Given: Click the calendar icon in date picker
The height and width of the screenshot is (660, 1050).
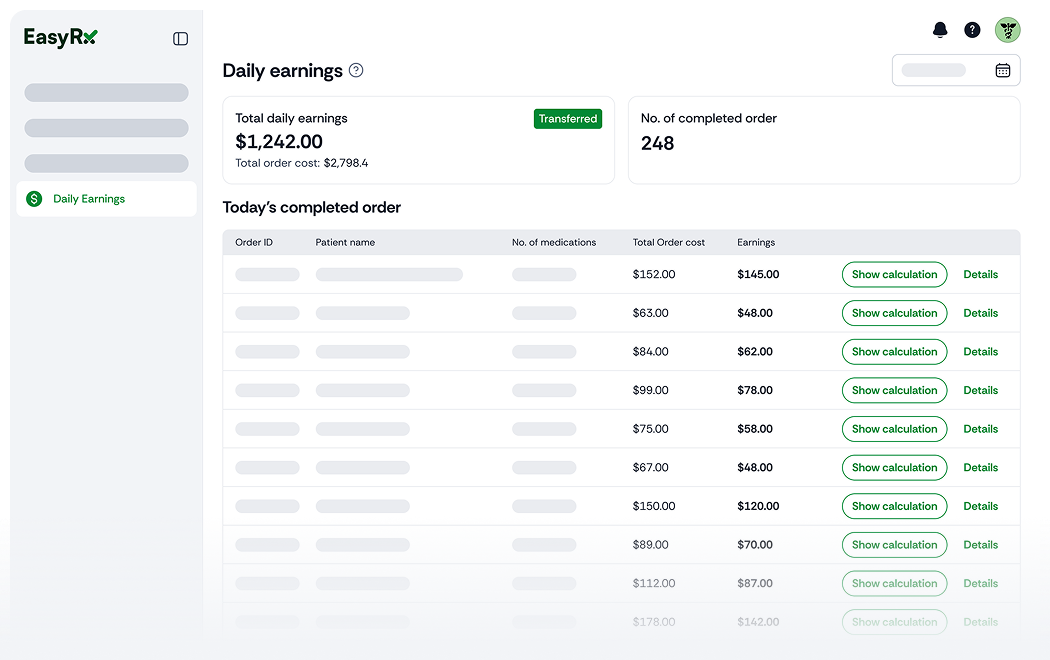Looking at the screenshot, I should (1002, 70).
